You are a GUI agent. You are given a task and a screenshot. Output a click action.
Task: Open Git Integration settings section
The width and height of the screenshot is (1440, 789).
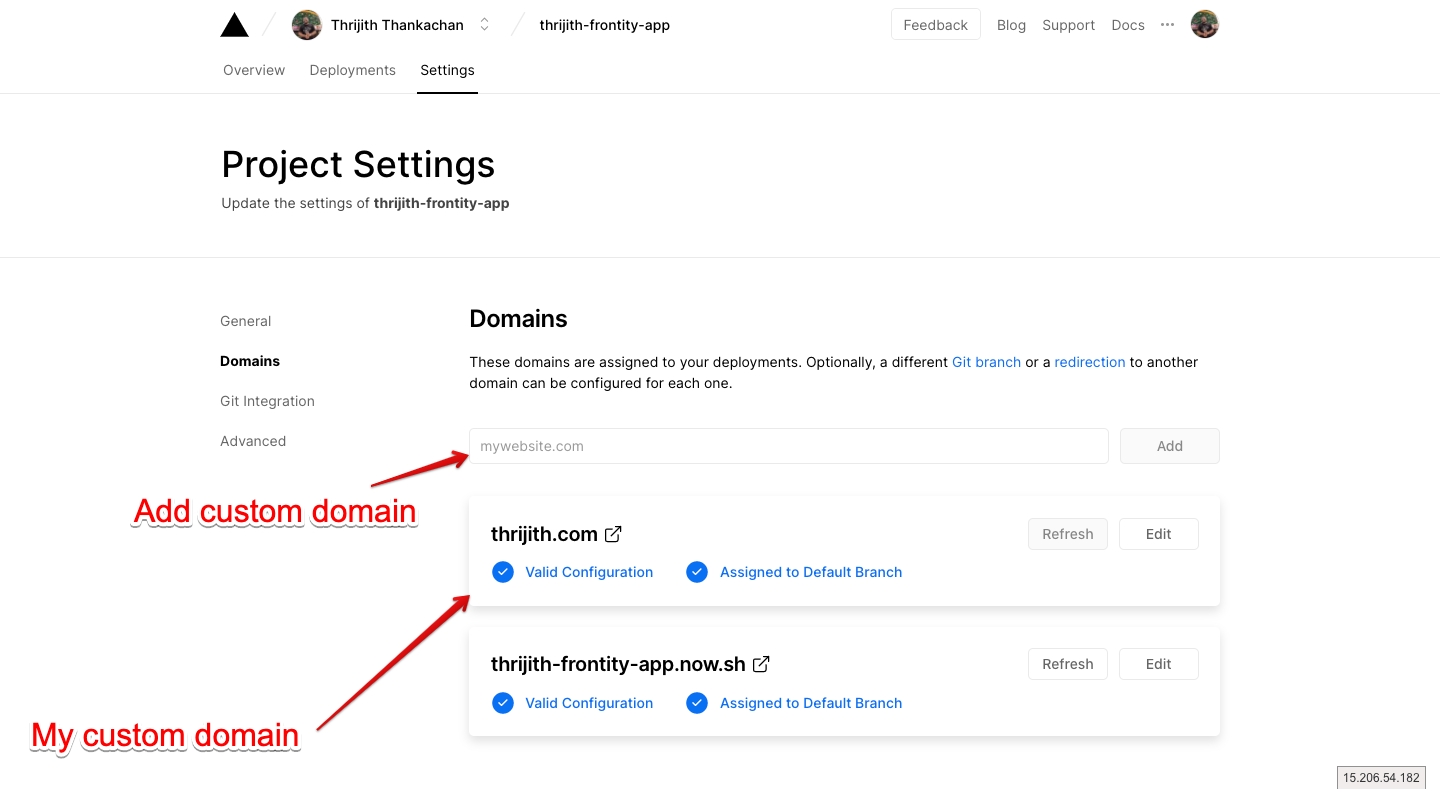point(267,401)
